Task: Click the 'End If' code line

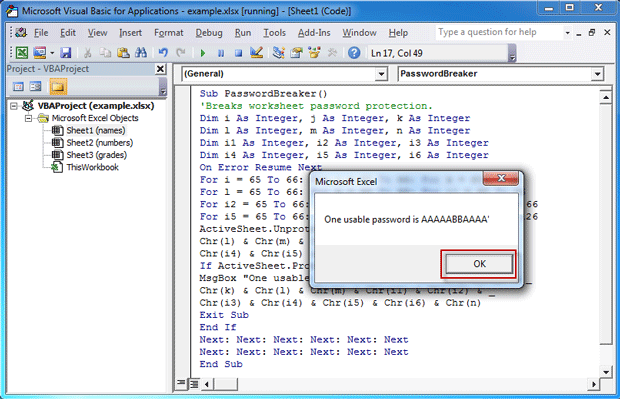Action: click(x=218, y=327)
